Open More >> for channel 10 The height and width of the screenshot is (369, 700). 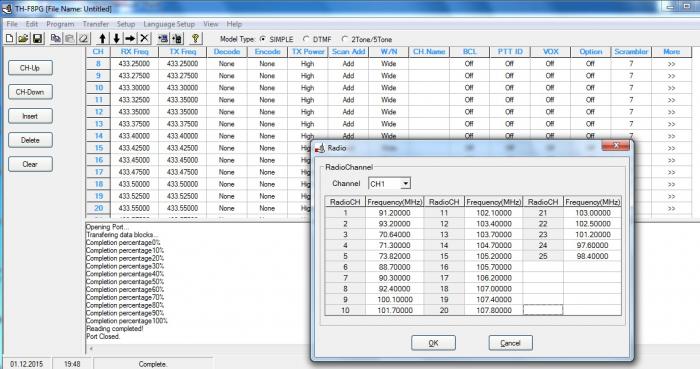[671, 88]
